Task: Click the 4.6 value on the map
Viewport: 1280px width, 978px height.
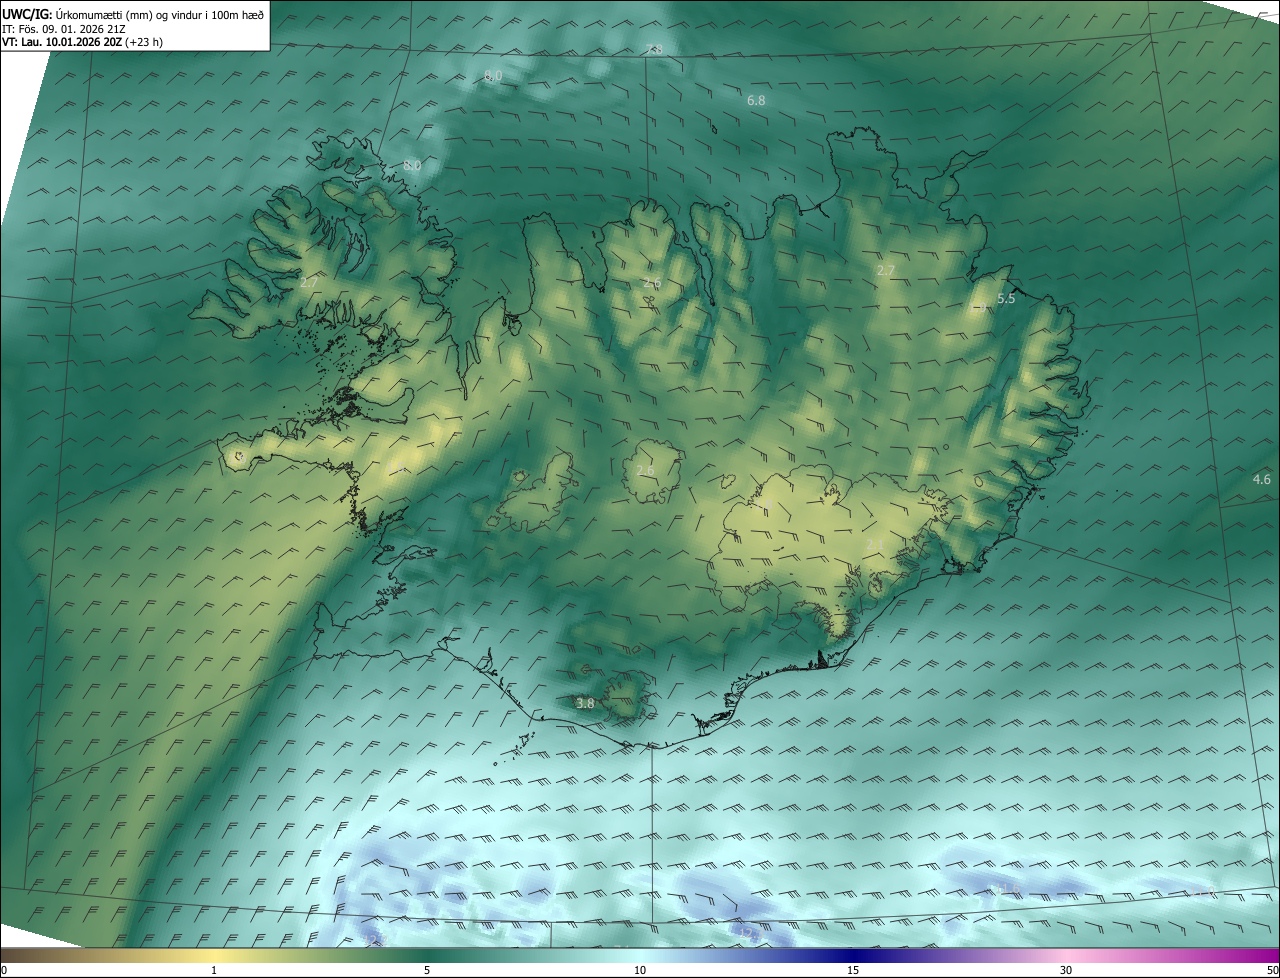Action: click(x=1261, y=480)
